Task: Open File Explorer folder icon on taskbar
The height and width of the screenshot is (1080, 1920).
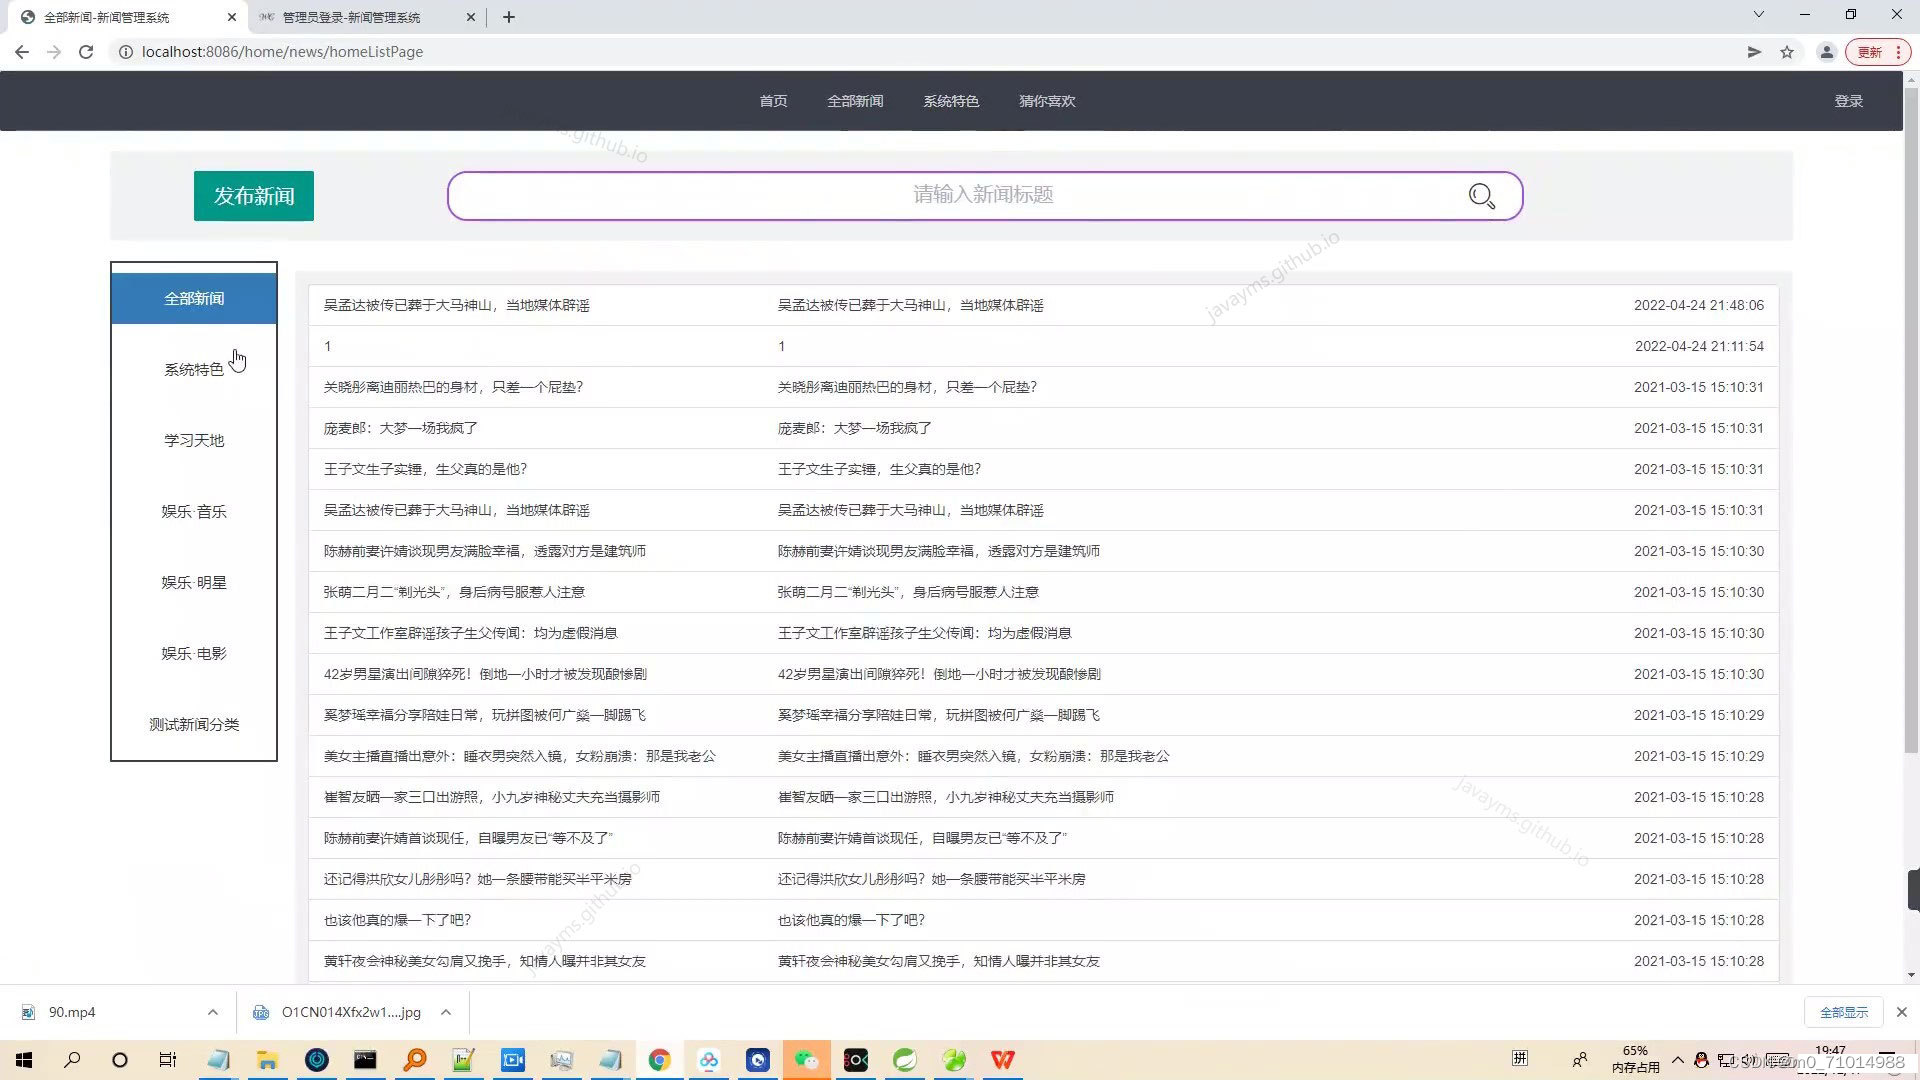Action: pos(267,1060)
